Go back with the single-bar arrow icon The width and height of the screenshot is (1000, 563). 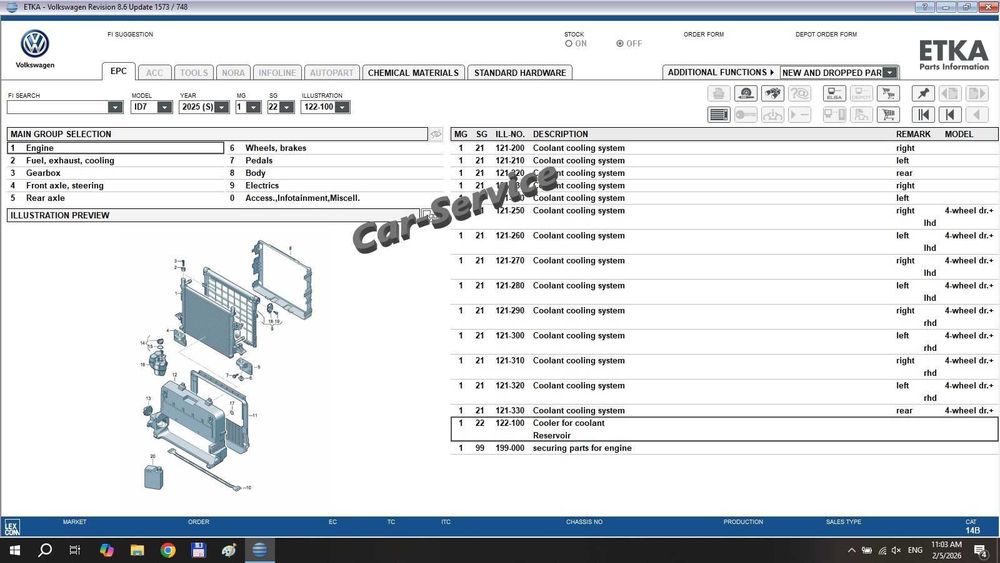click(x=950, y=115)
